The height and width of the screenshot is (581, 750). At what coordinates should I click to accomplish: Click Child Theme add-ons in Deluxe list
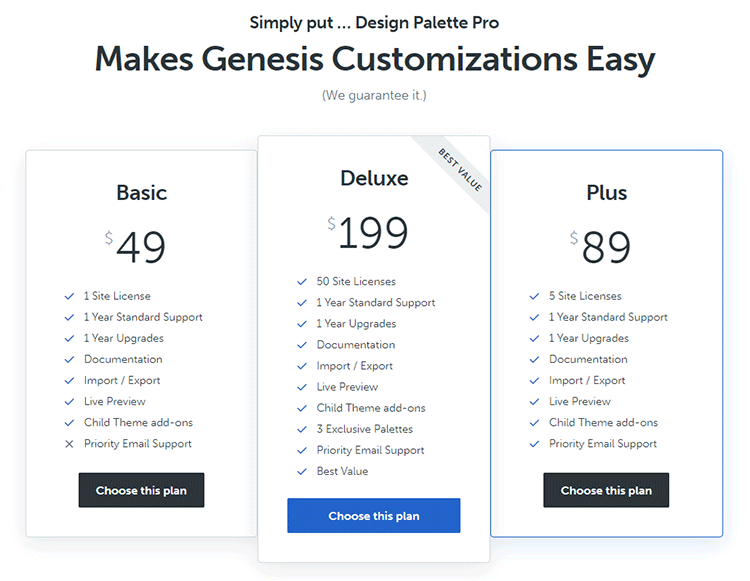tap(371, 408)
